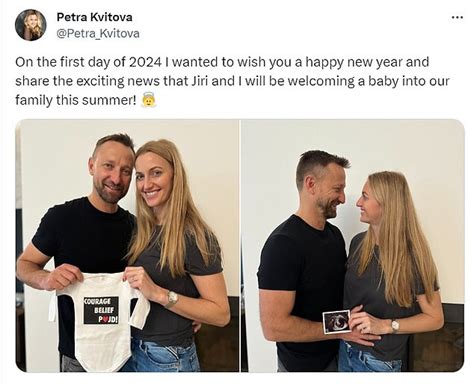Click the COURAGE BELIEF POJD! label
474x385 pixels.
pyautogui.click(x=101, y=310)
